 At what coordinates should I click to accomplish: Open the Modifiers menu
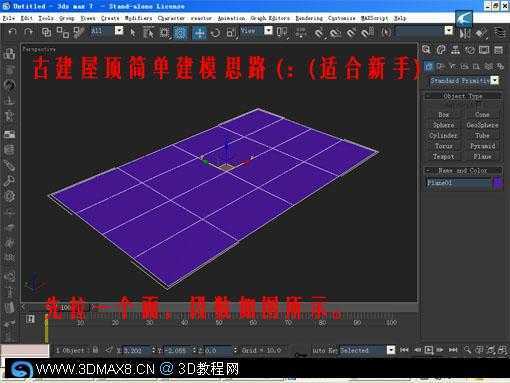[138, 18]
